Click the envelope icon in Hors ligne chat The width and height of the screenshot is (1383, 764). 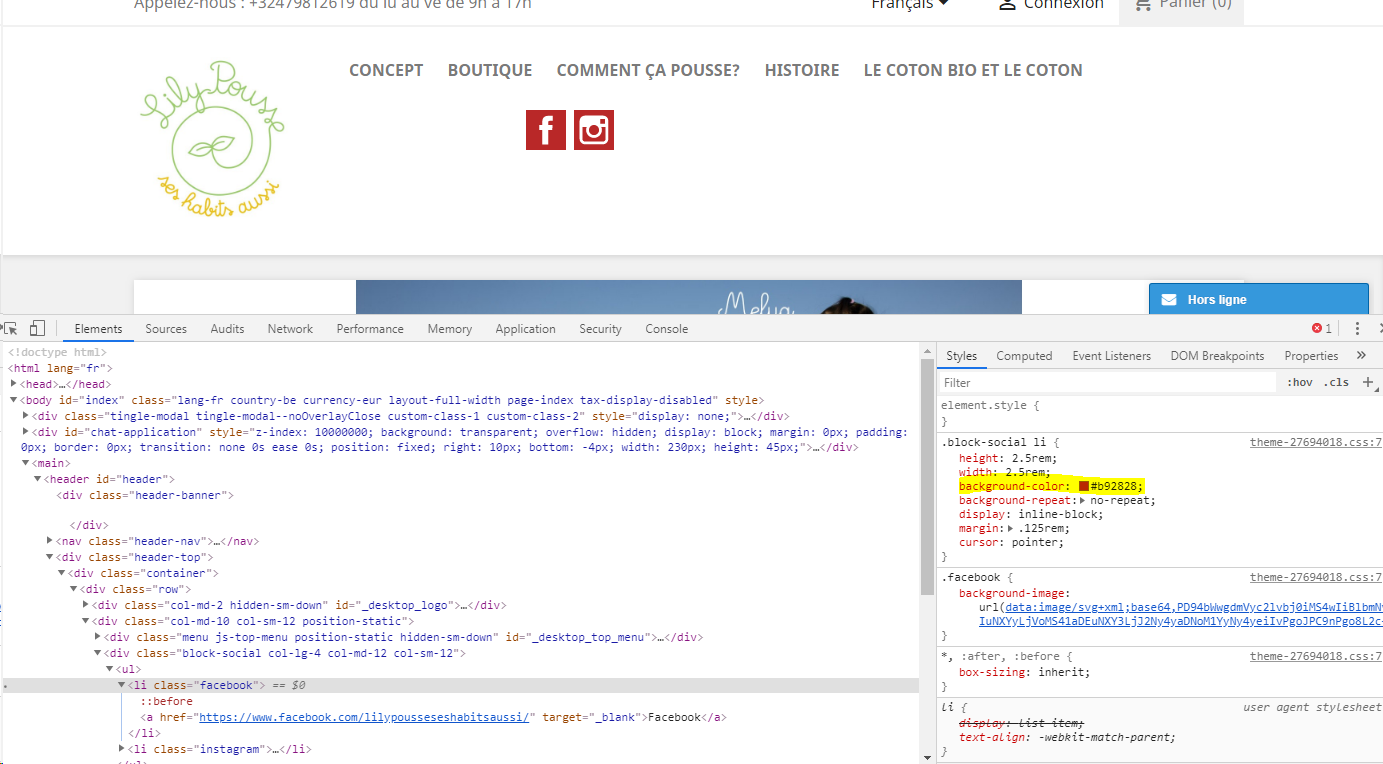[1168, 299]
